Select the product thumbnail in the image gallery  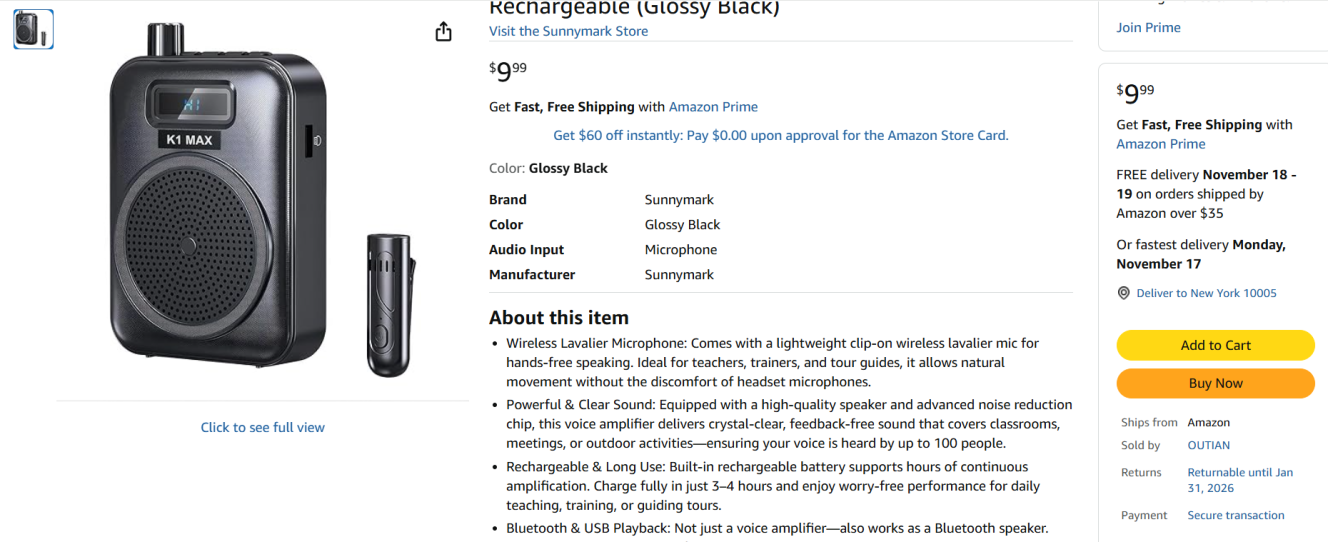click(33, 29)
